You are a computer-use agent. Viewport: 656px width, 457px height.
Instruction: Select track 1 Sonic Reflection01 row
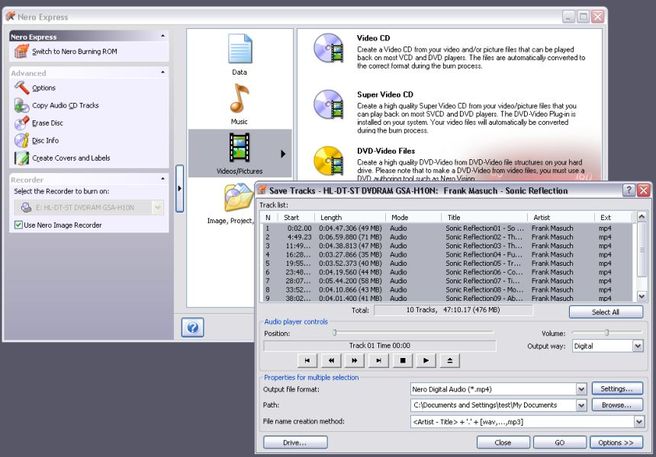446,228
